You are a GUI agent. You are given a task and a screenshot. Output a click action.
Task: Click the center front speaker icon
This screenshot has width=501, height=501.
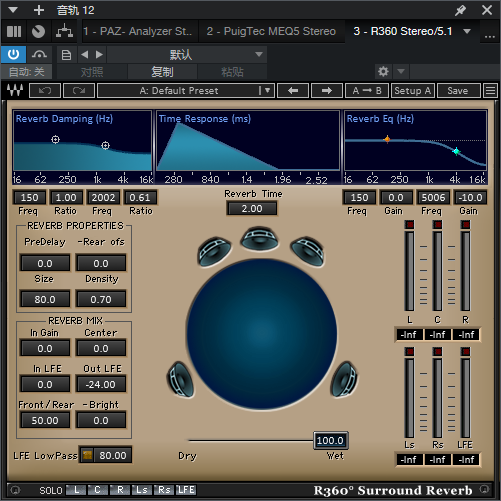coord(260,239)
